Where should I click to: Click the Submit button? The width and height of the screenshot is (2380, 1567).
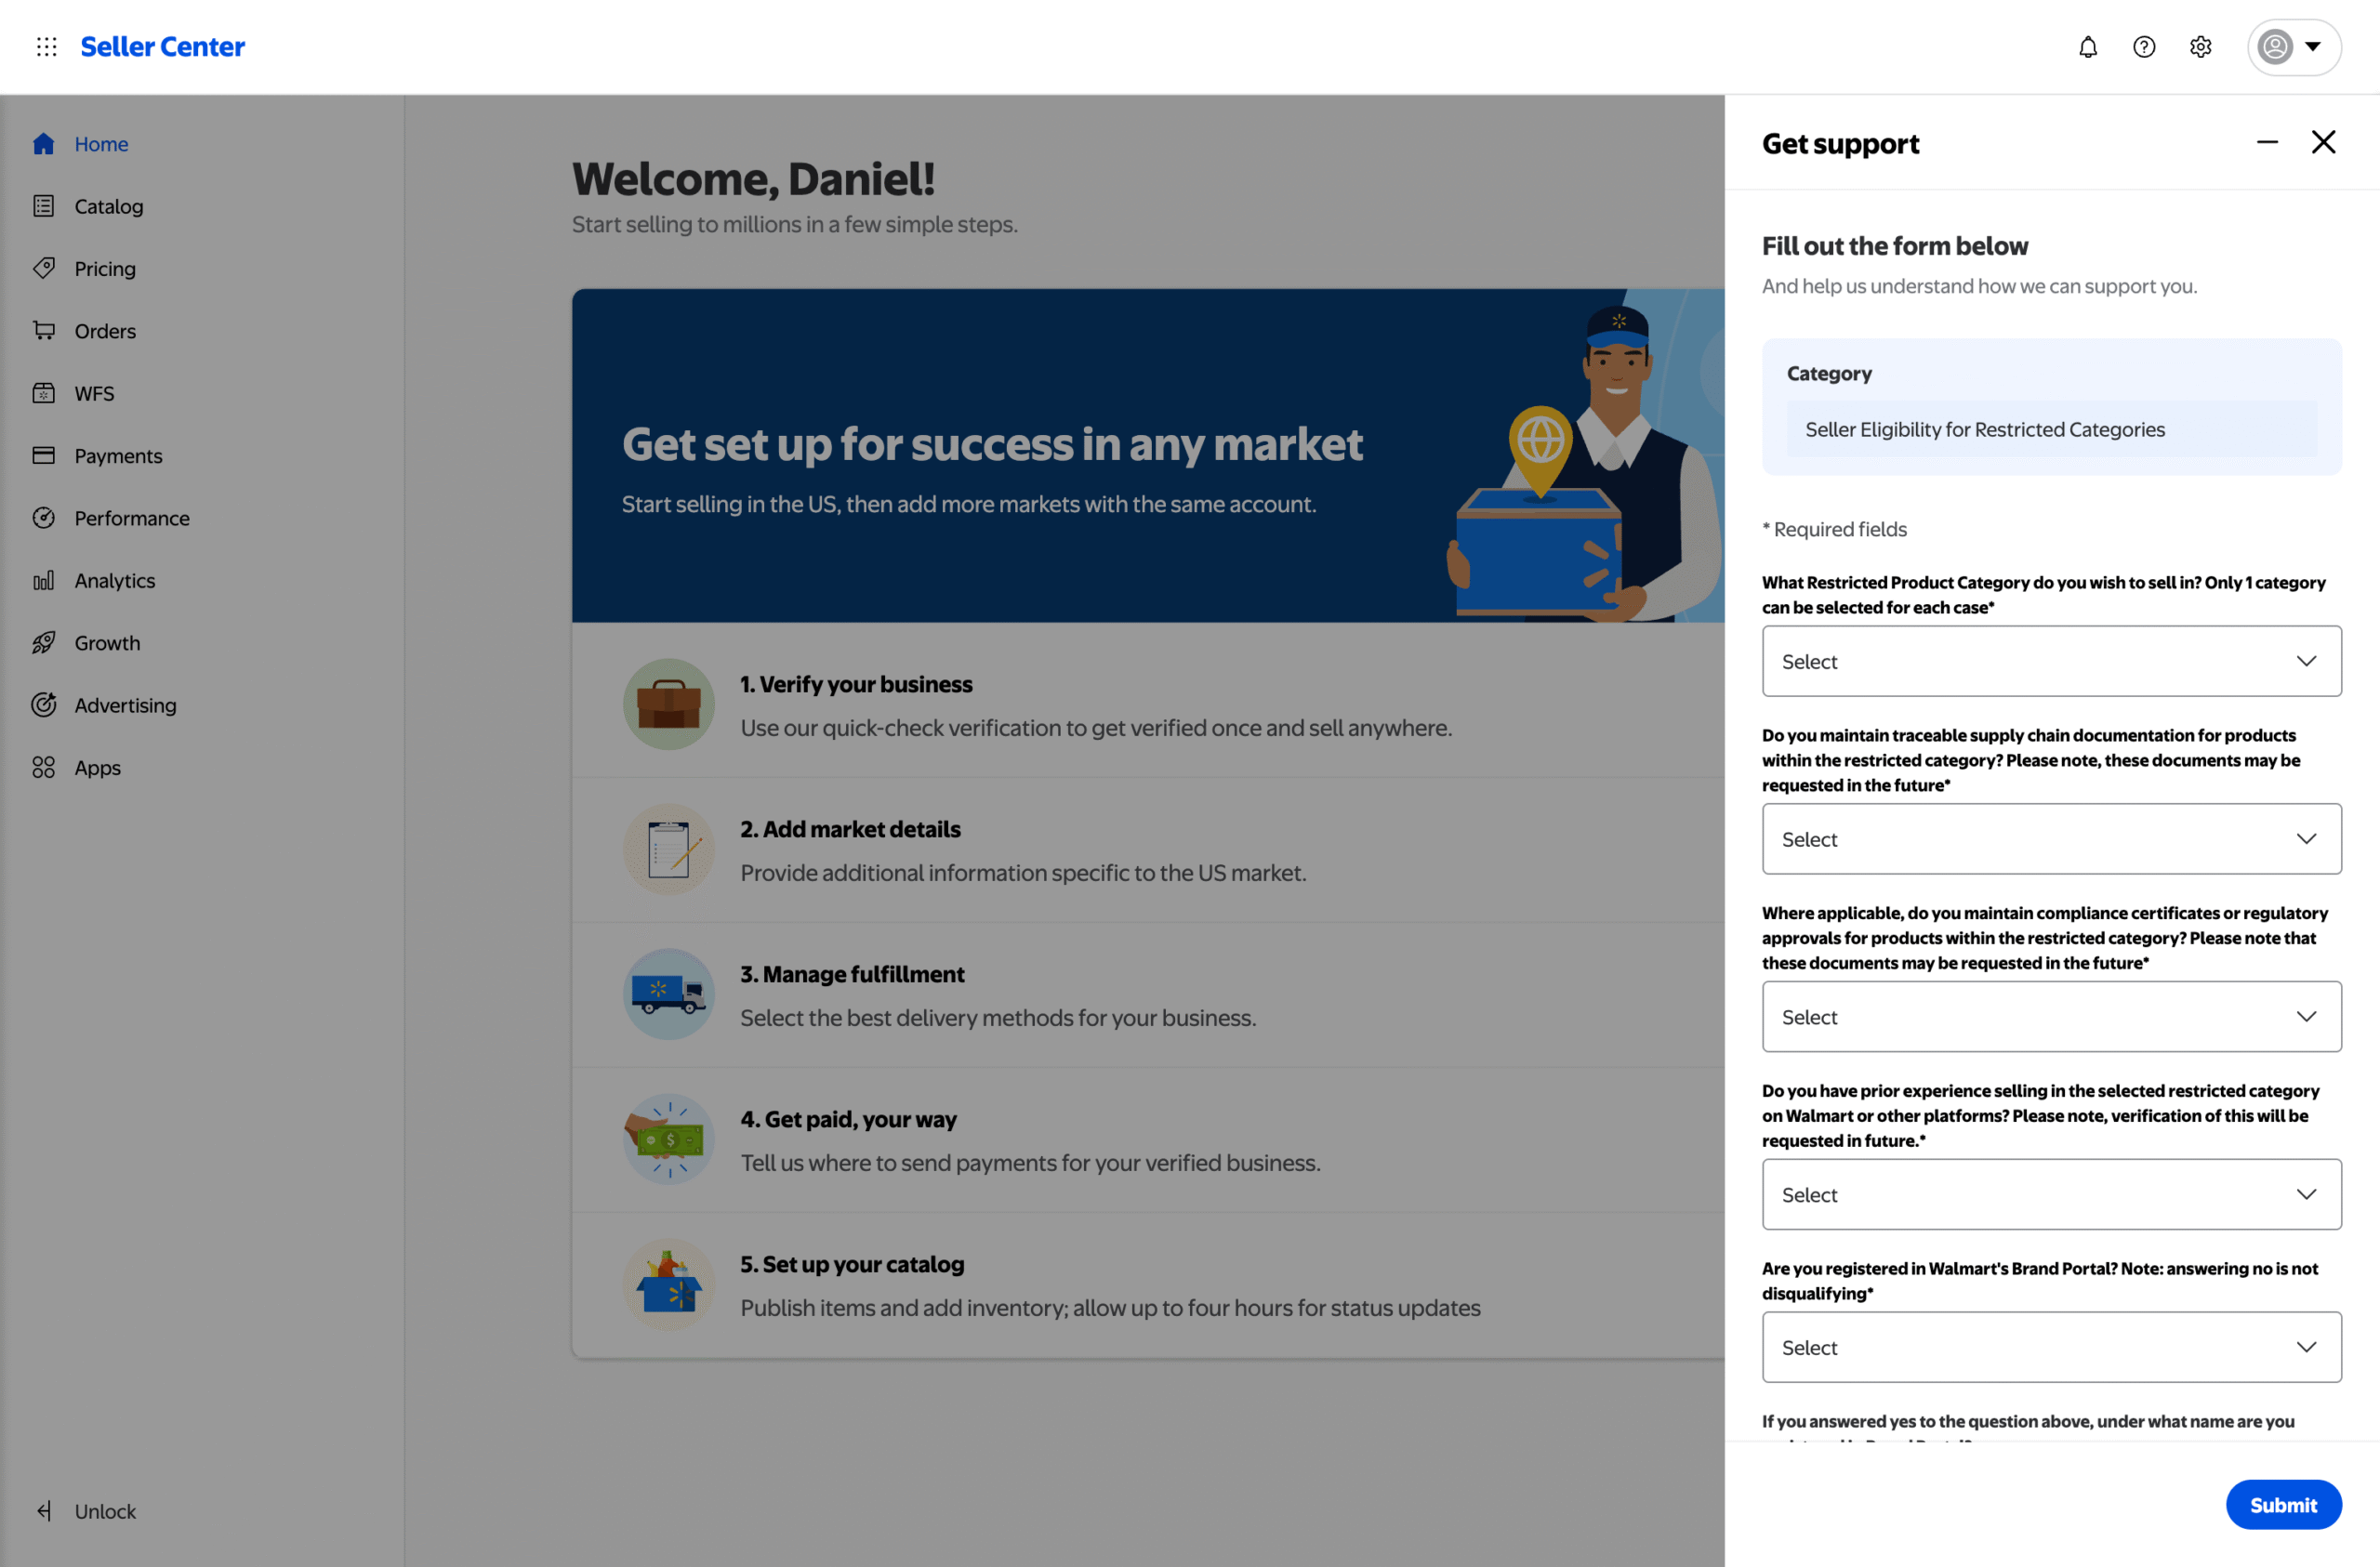click(2282, 1504)
